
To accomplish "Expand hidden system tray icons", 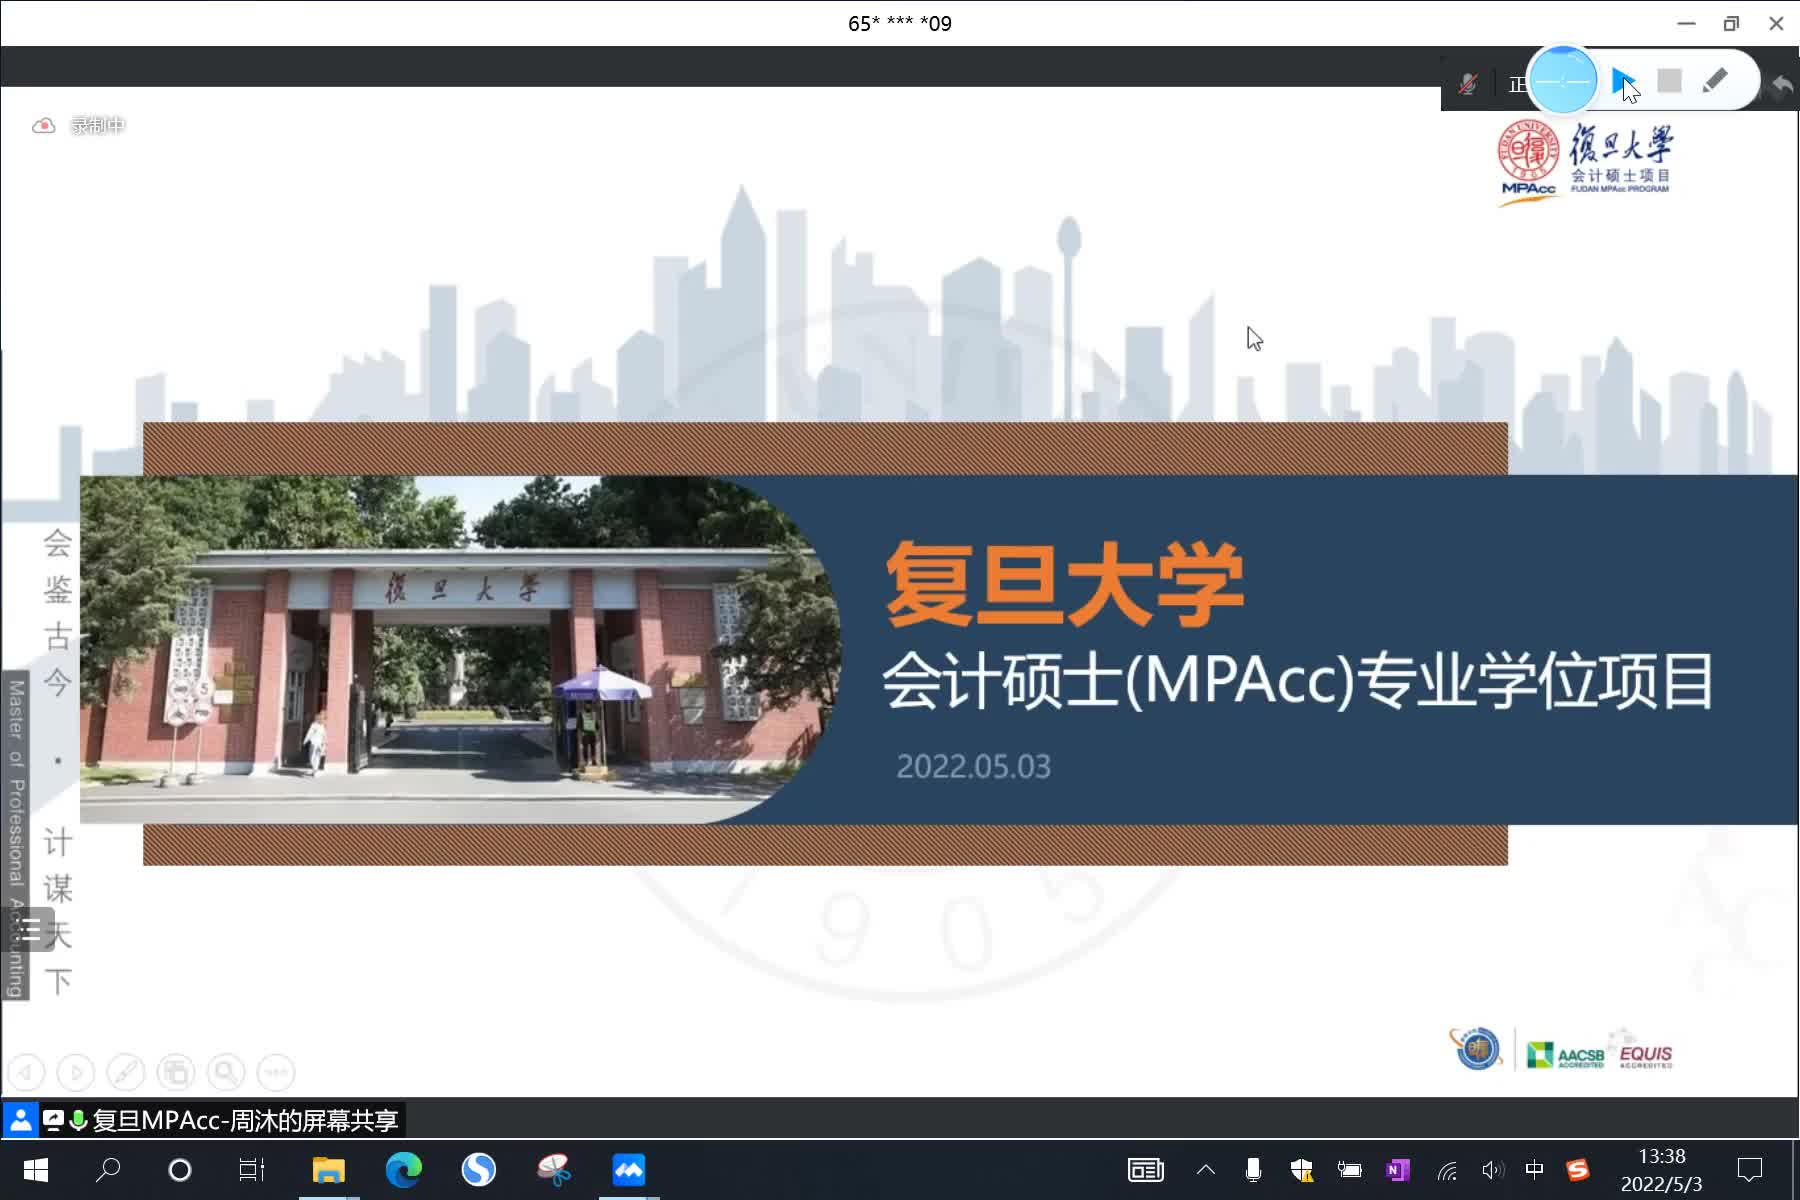I will (1206, 1169).
